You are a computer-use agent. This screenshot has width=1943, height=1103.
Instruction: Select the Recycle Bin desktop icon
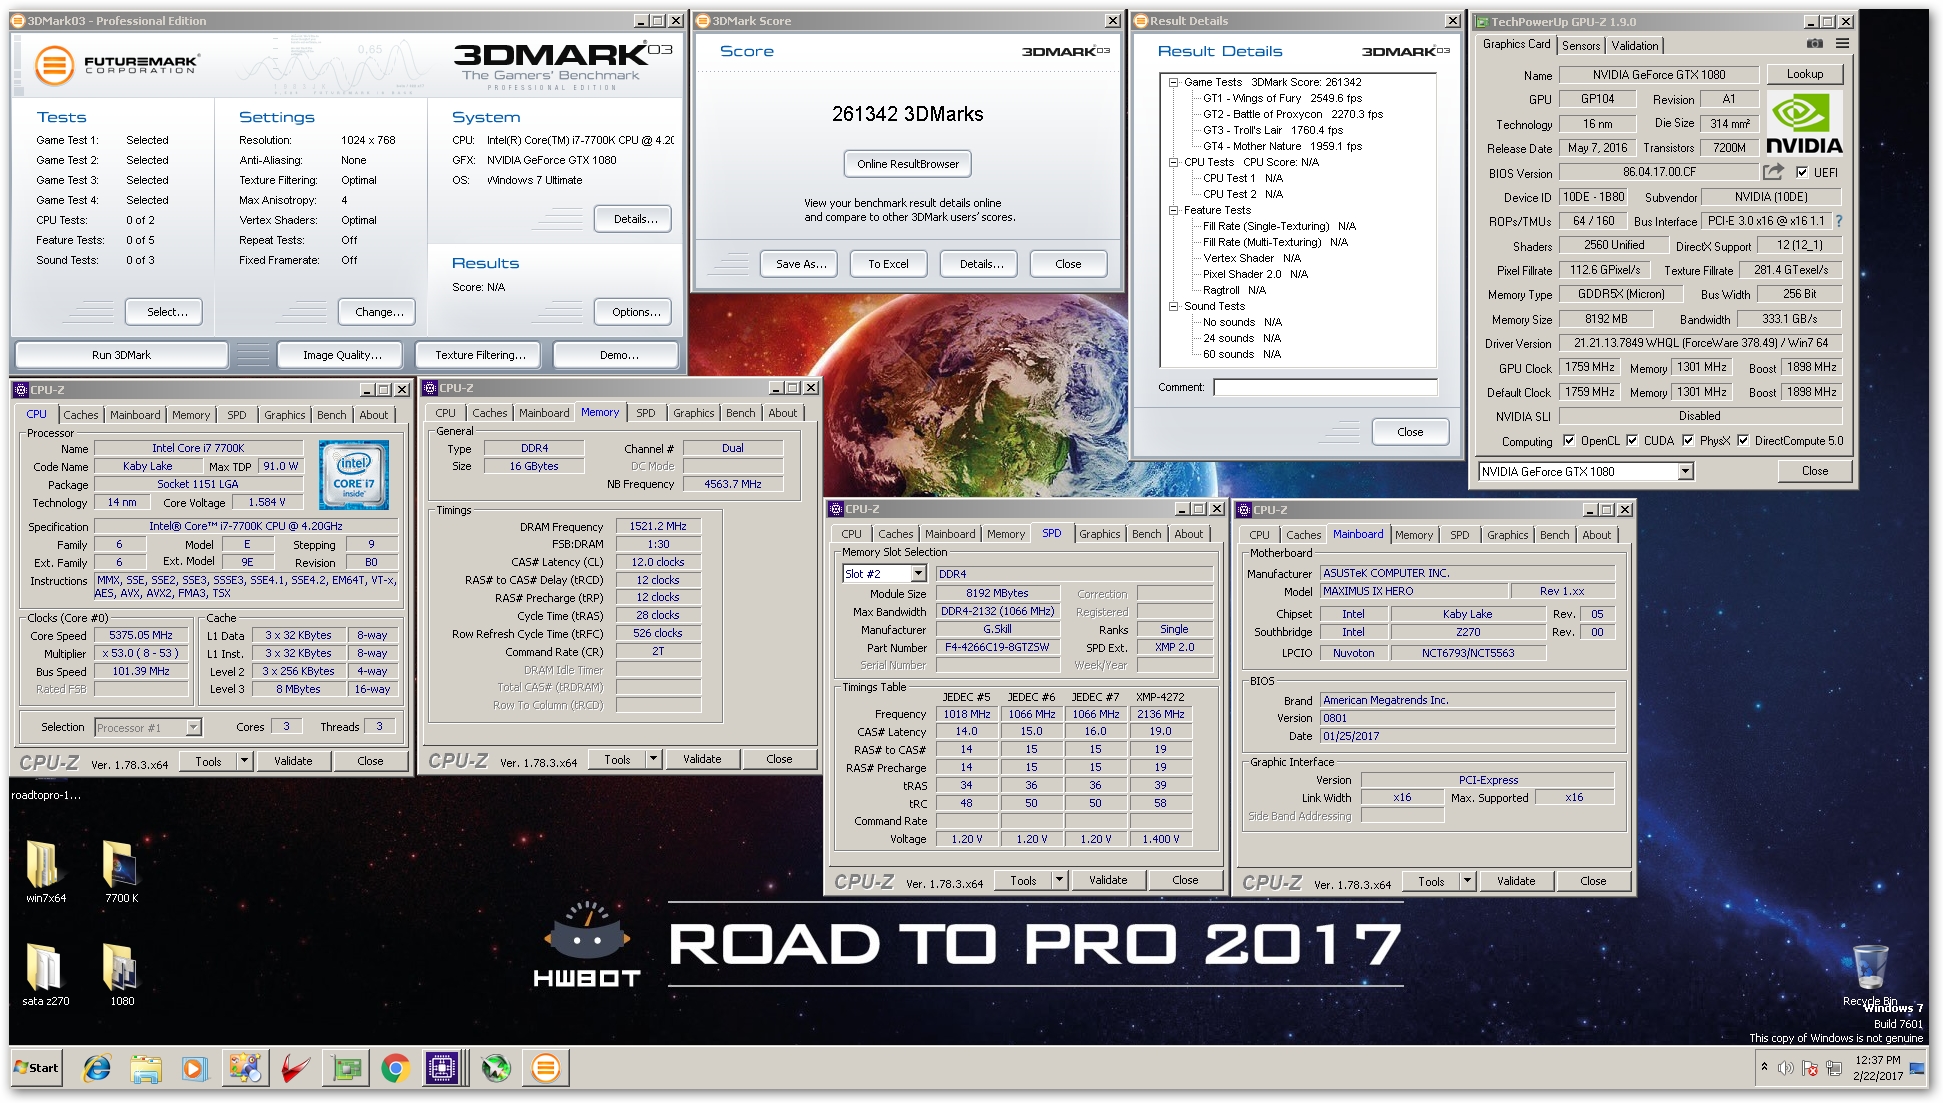click(x=1870, y=975)
